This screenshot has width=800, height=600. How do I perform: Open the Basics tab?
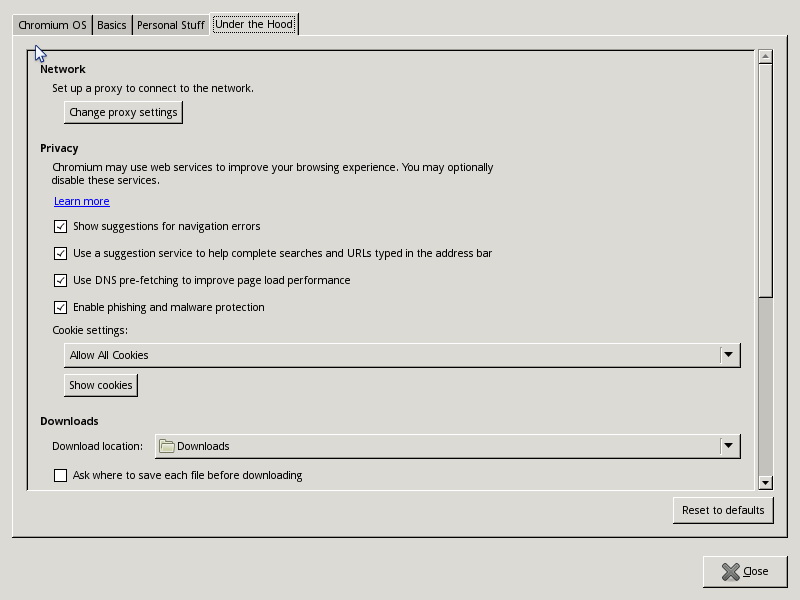coord(112,25)
